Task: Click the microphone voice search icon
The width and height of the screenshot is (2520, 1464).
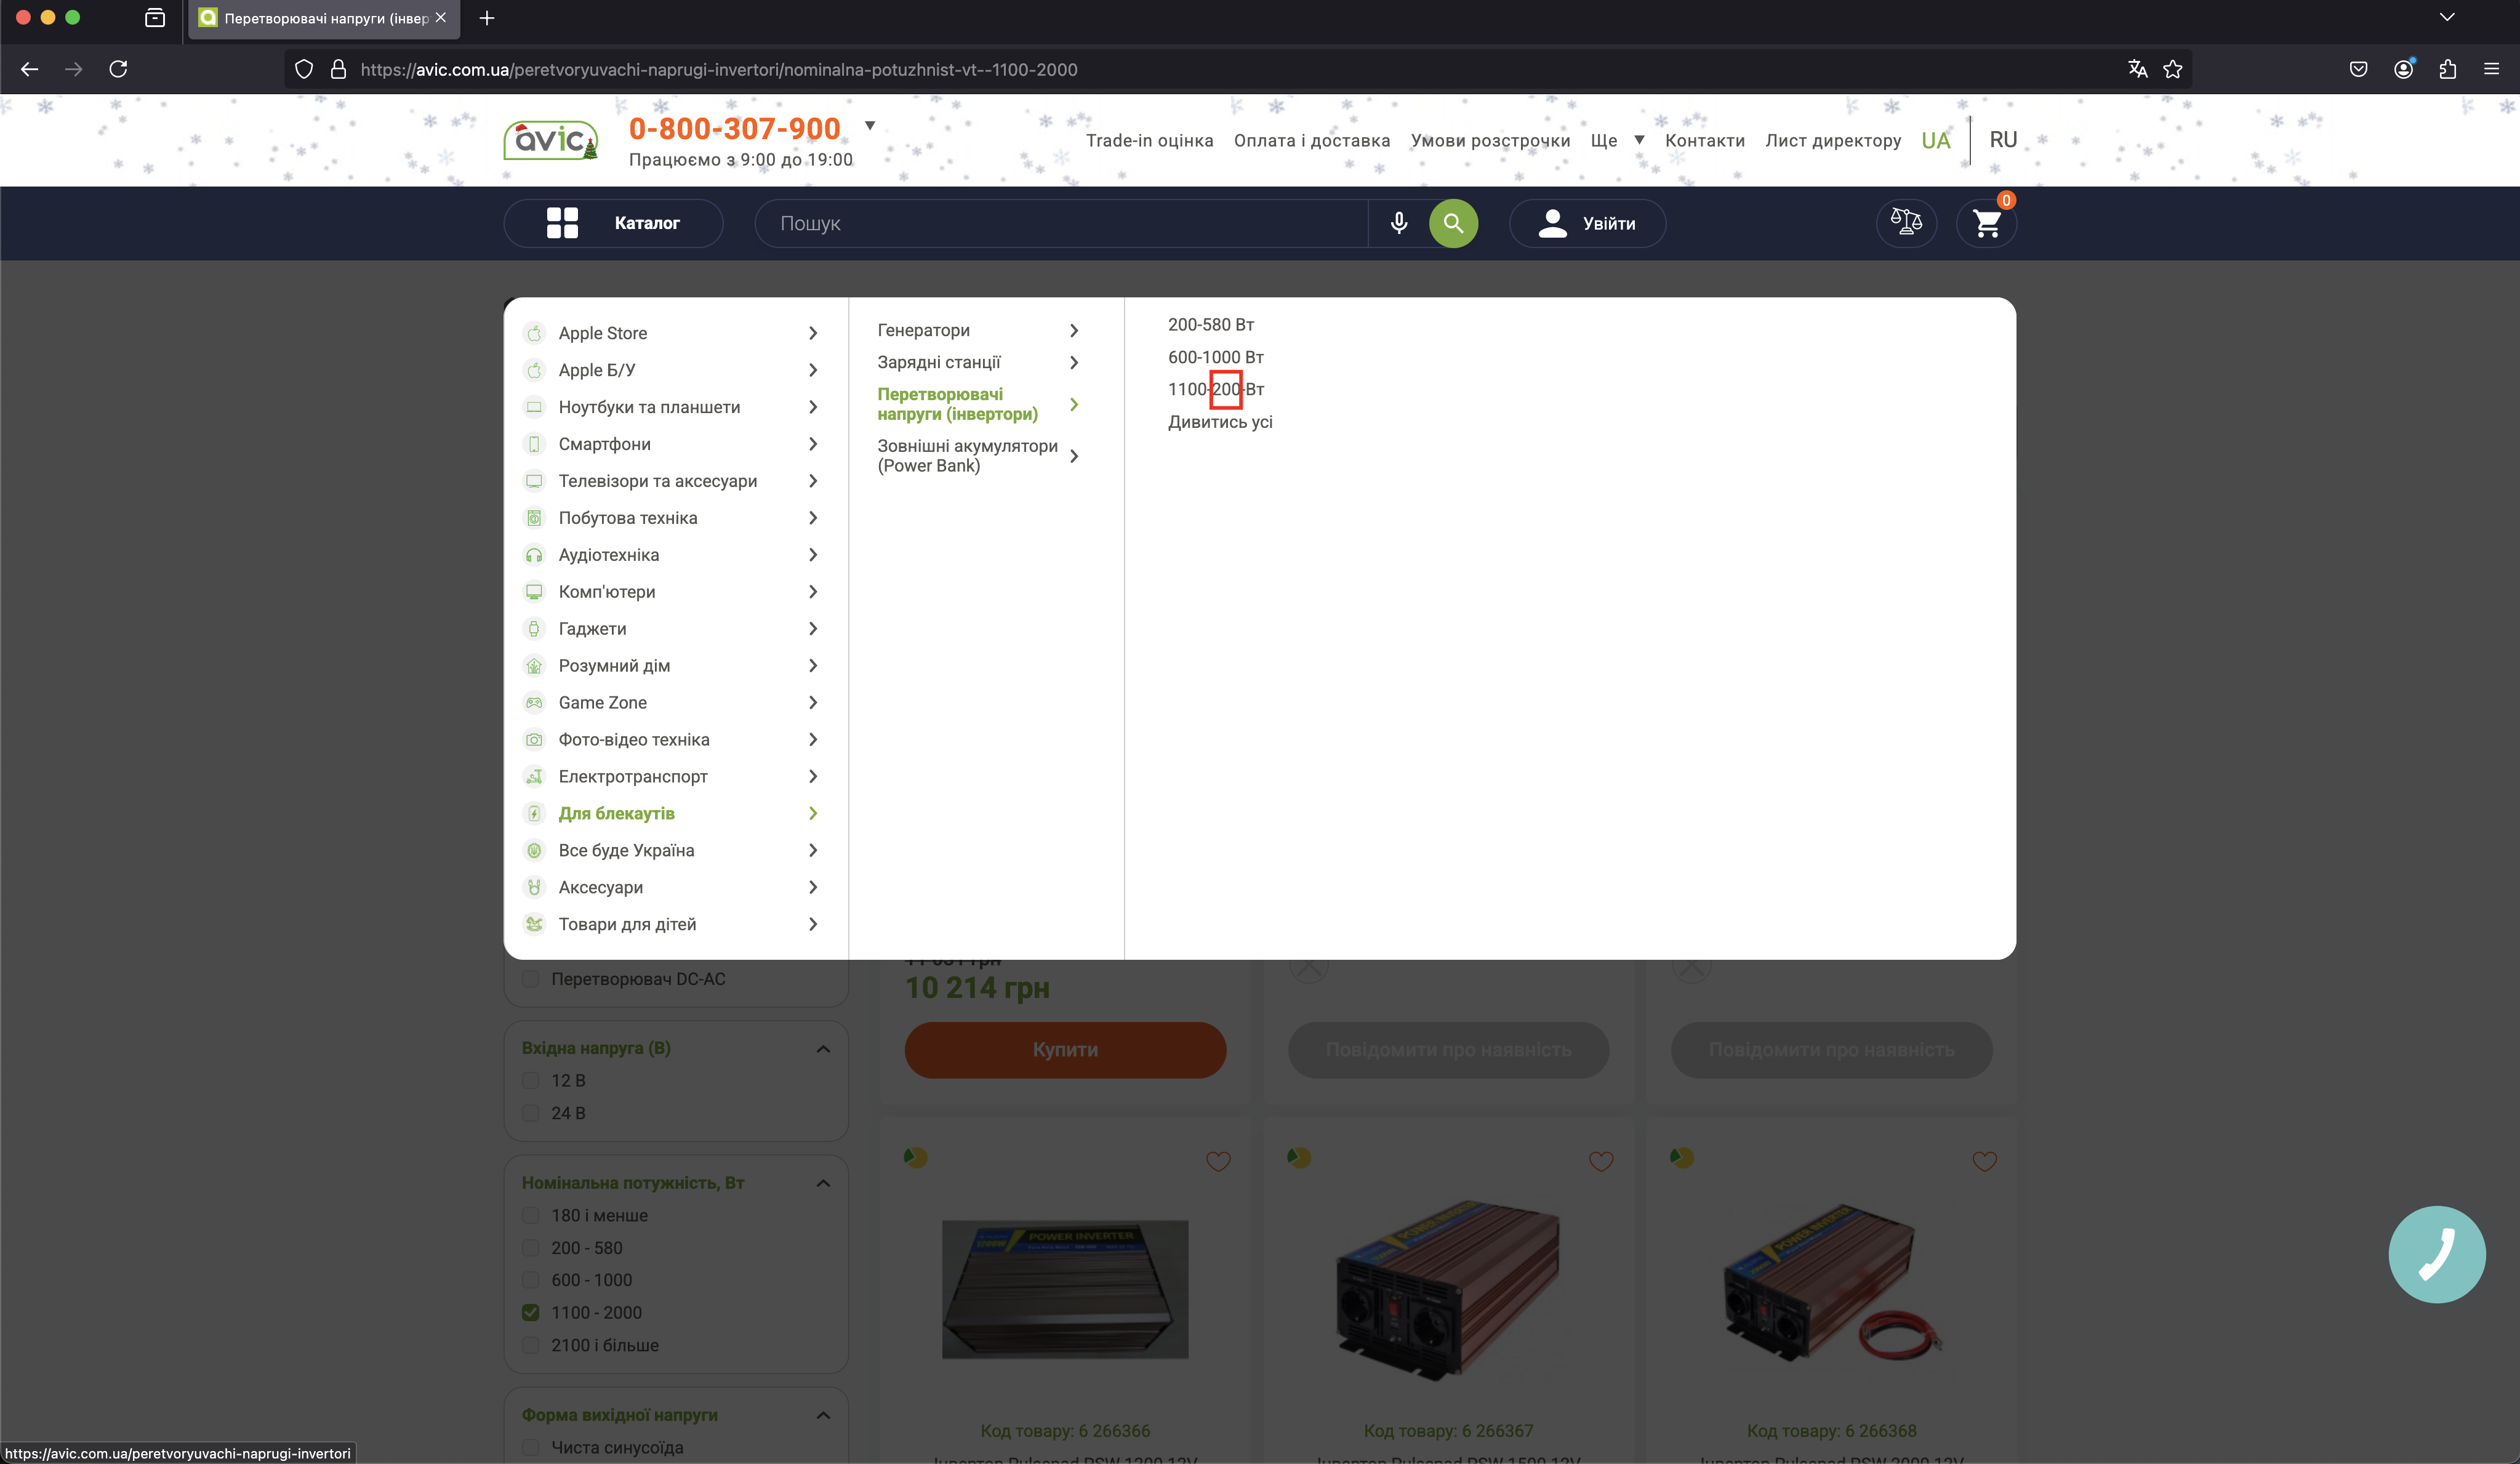Action: pyautogui.click(x=1398, y=223)
